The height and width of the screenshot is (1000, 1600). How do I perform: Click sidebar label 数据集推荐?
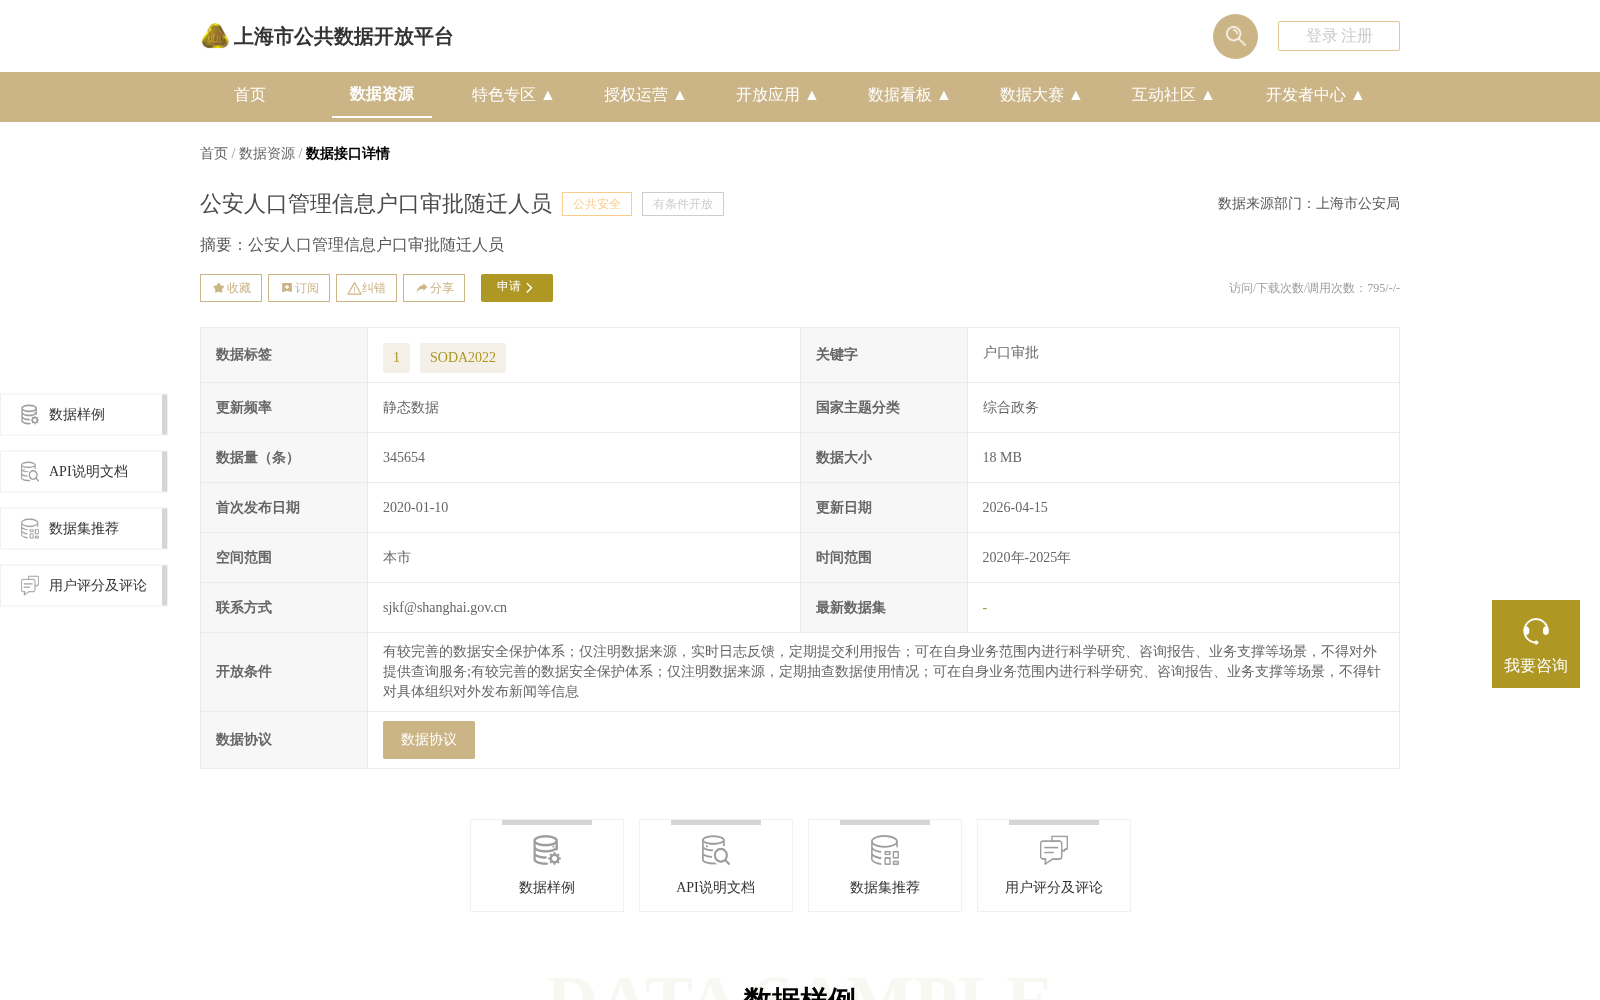click(84, 528)
